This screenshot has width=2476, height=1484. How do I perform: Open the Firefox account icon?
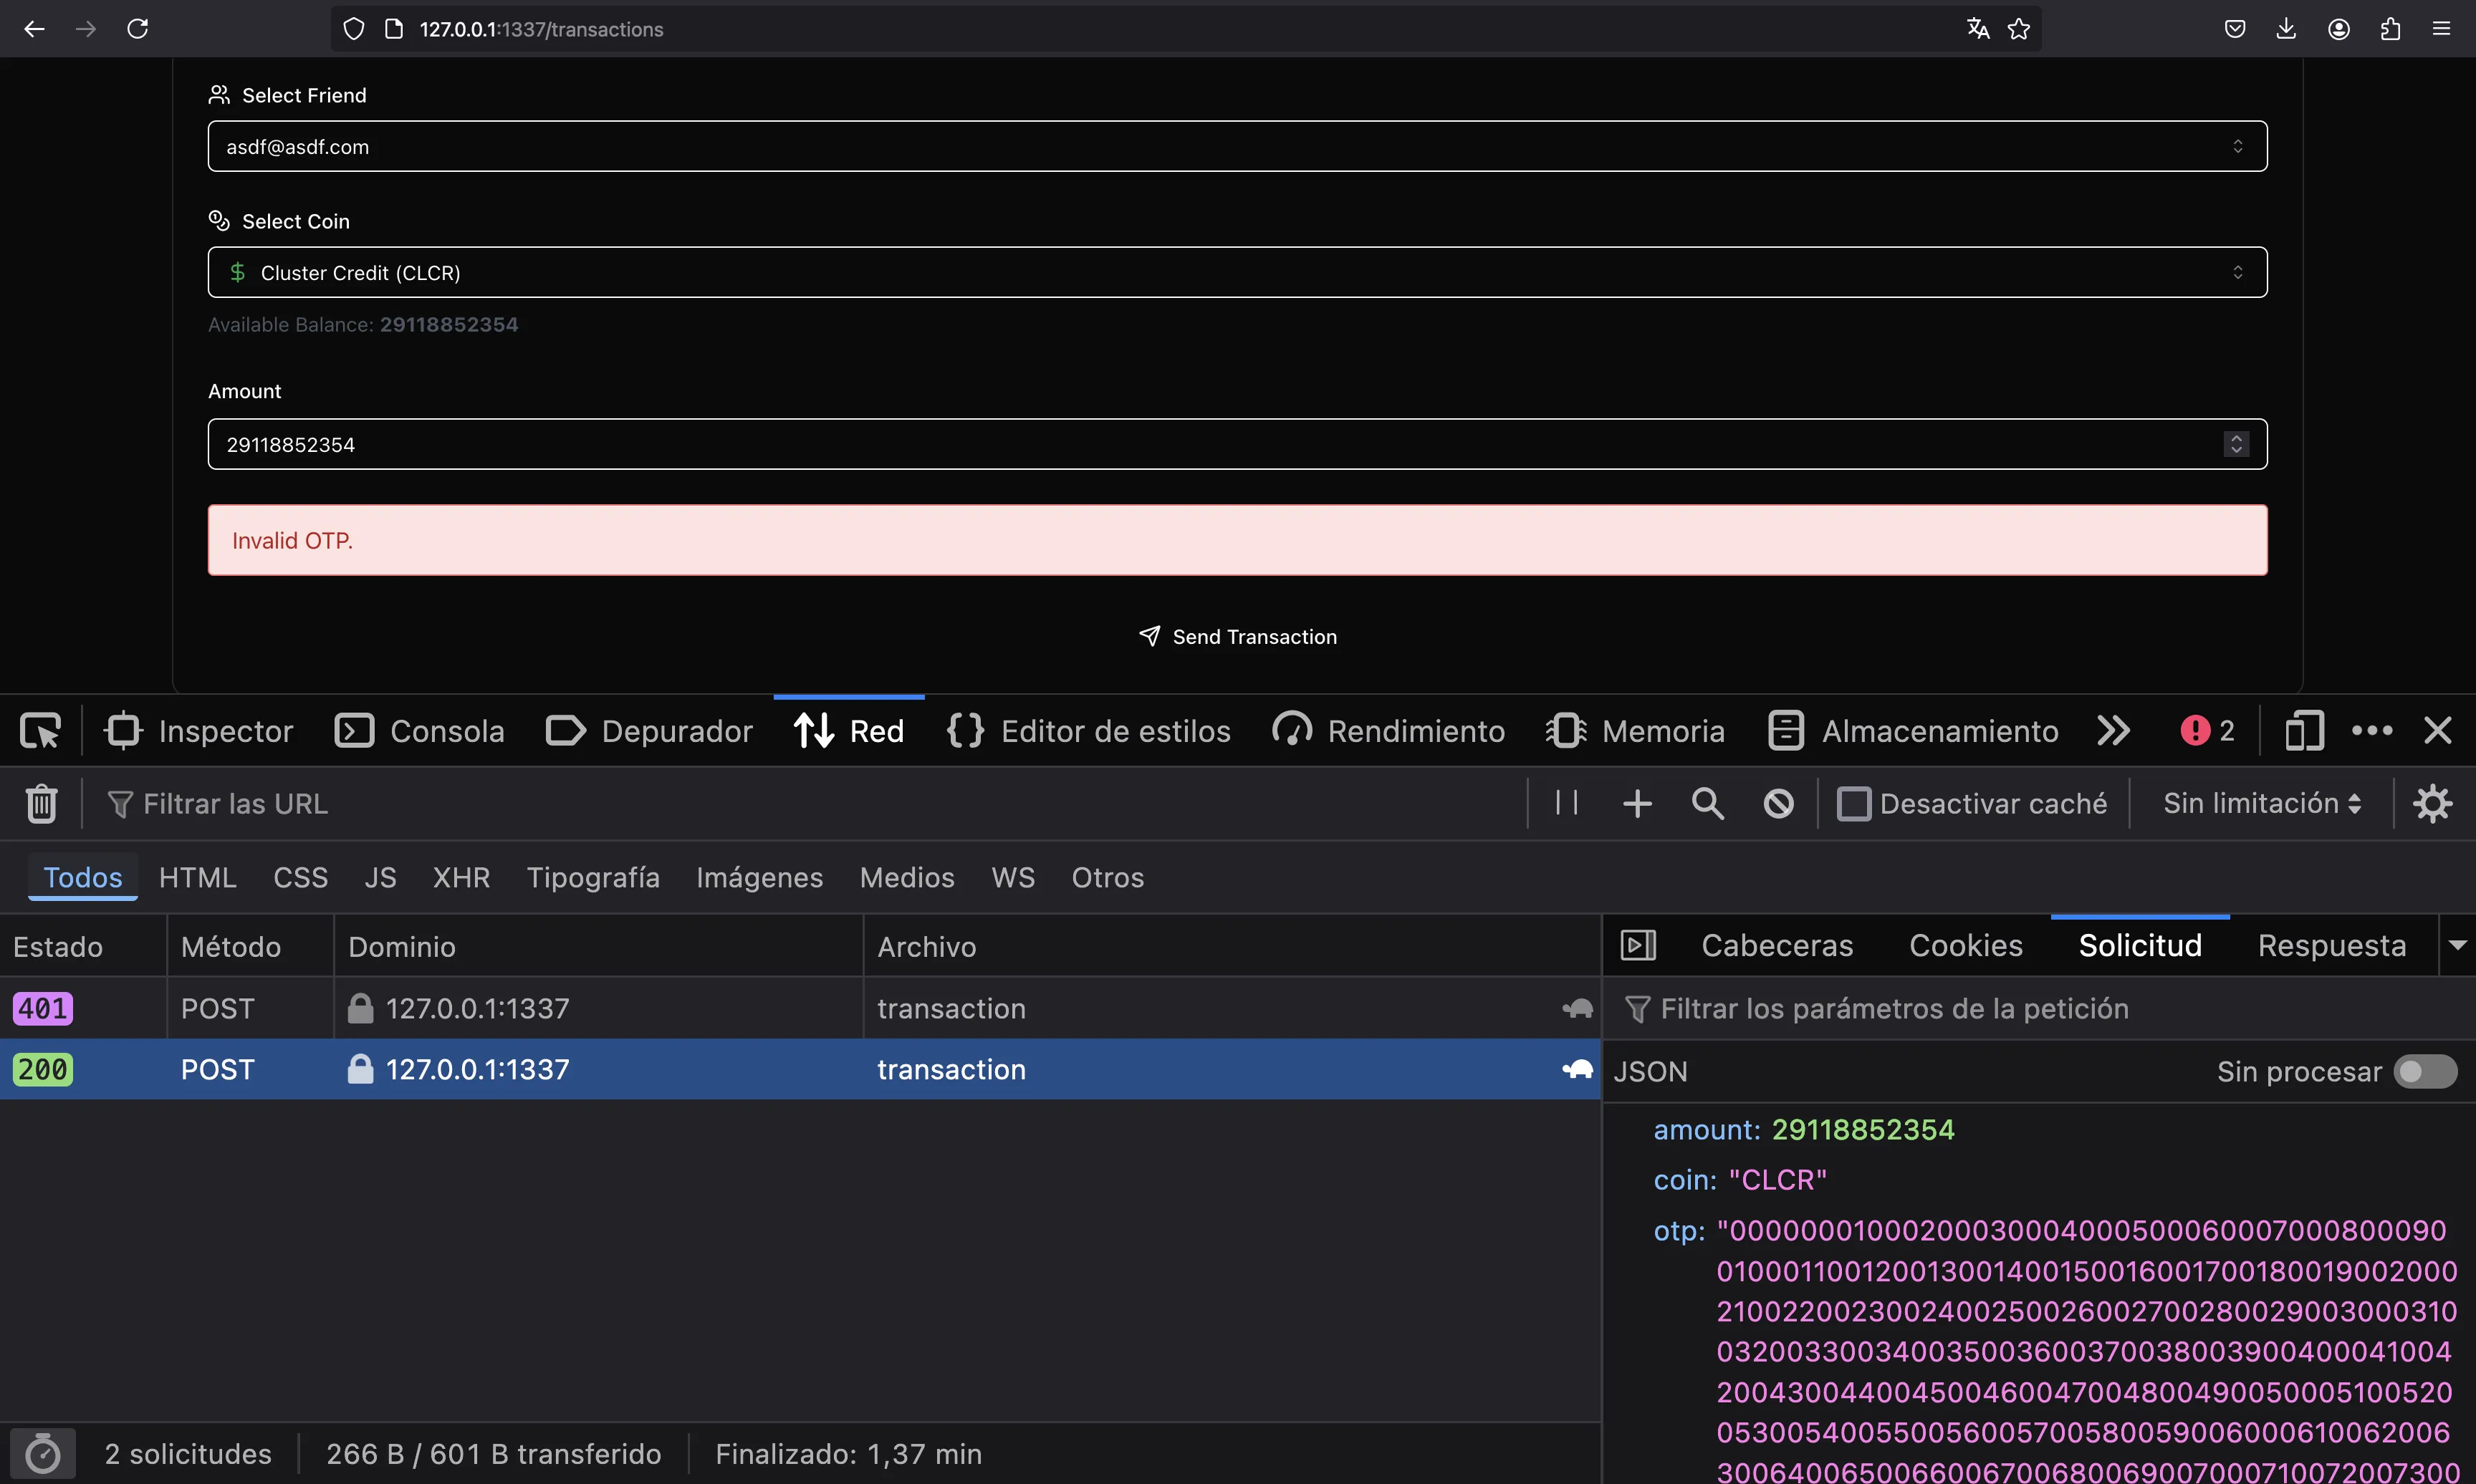click(x=2338, y=29)
